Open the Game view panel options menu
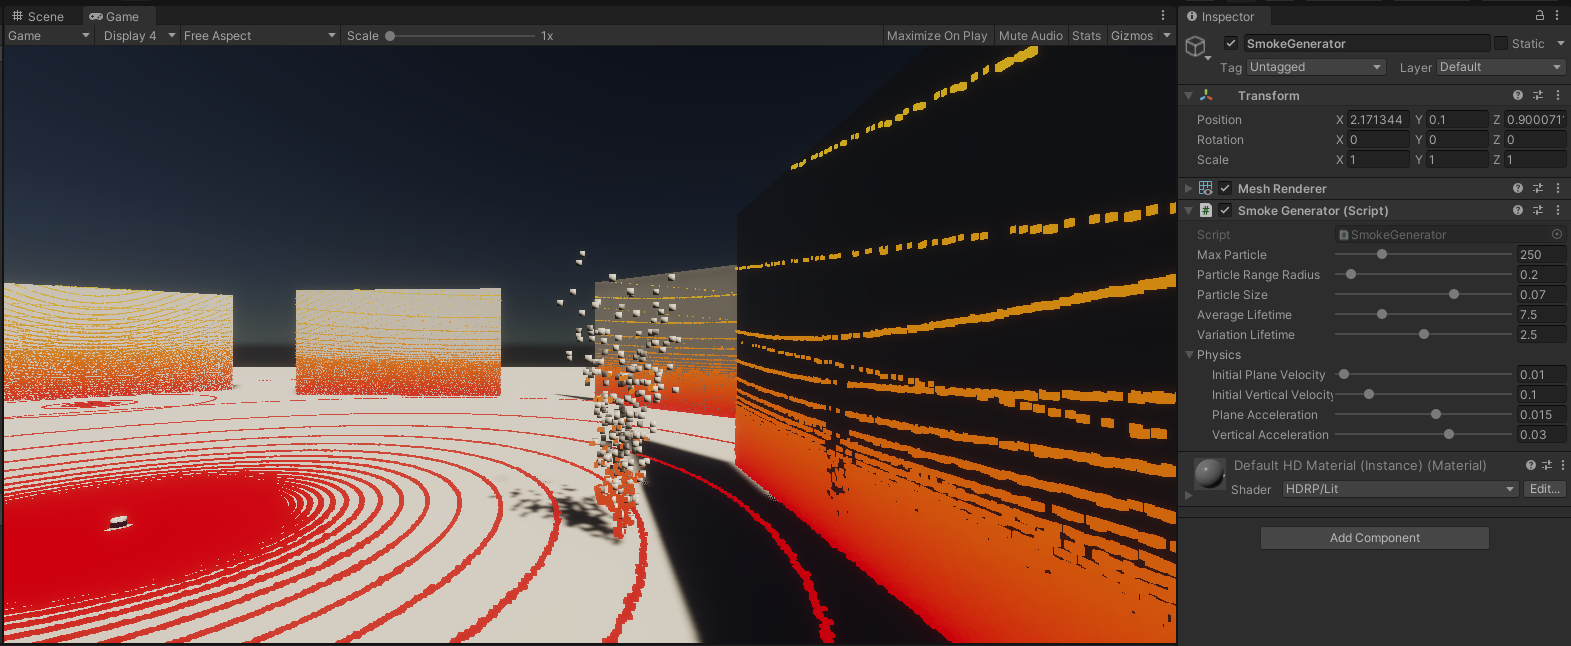Image resolution: width=1571 pixels, height=646 pixels. tap(1163, 16)
